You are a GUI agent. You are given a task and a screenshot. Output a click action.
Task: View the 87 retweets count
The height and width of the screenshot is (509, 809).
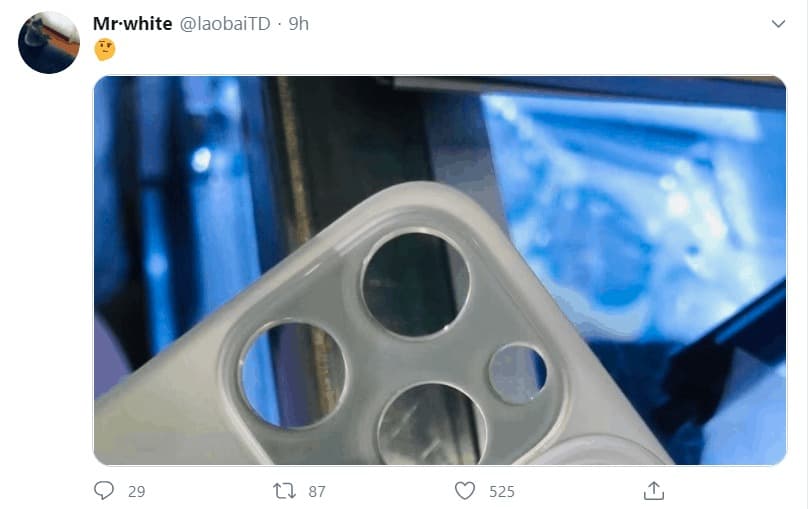coord(317,492)
